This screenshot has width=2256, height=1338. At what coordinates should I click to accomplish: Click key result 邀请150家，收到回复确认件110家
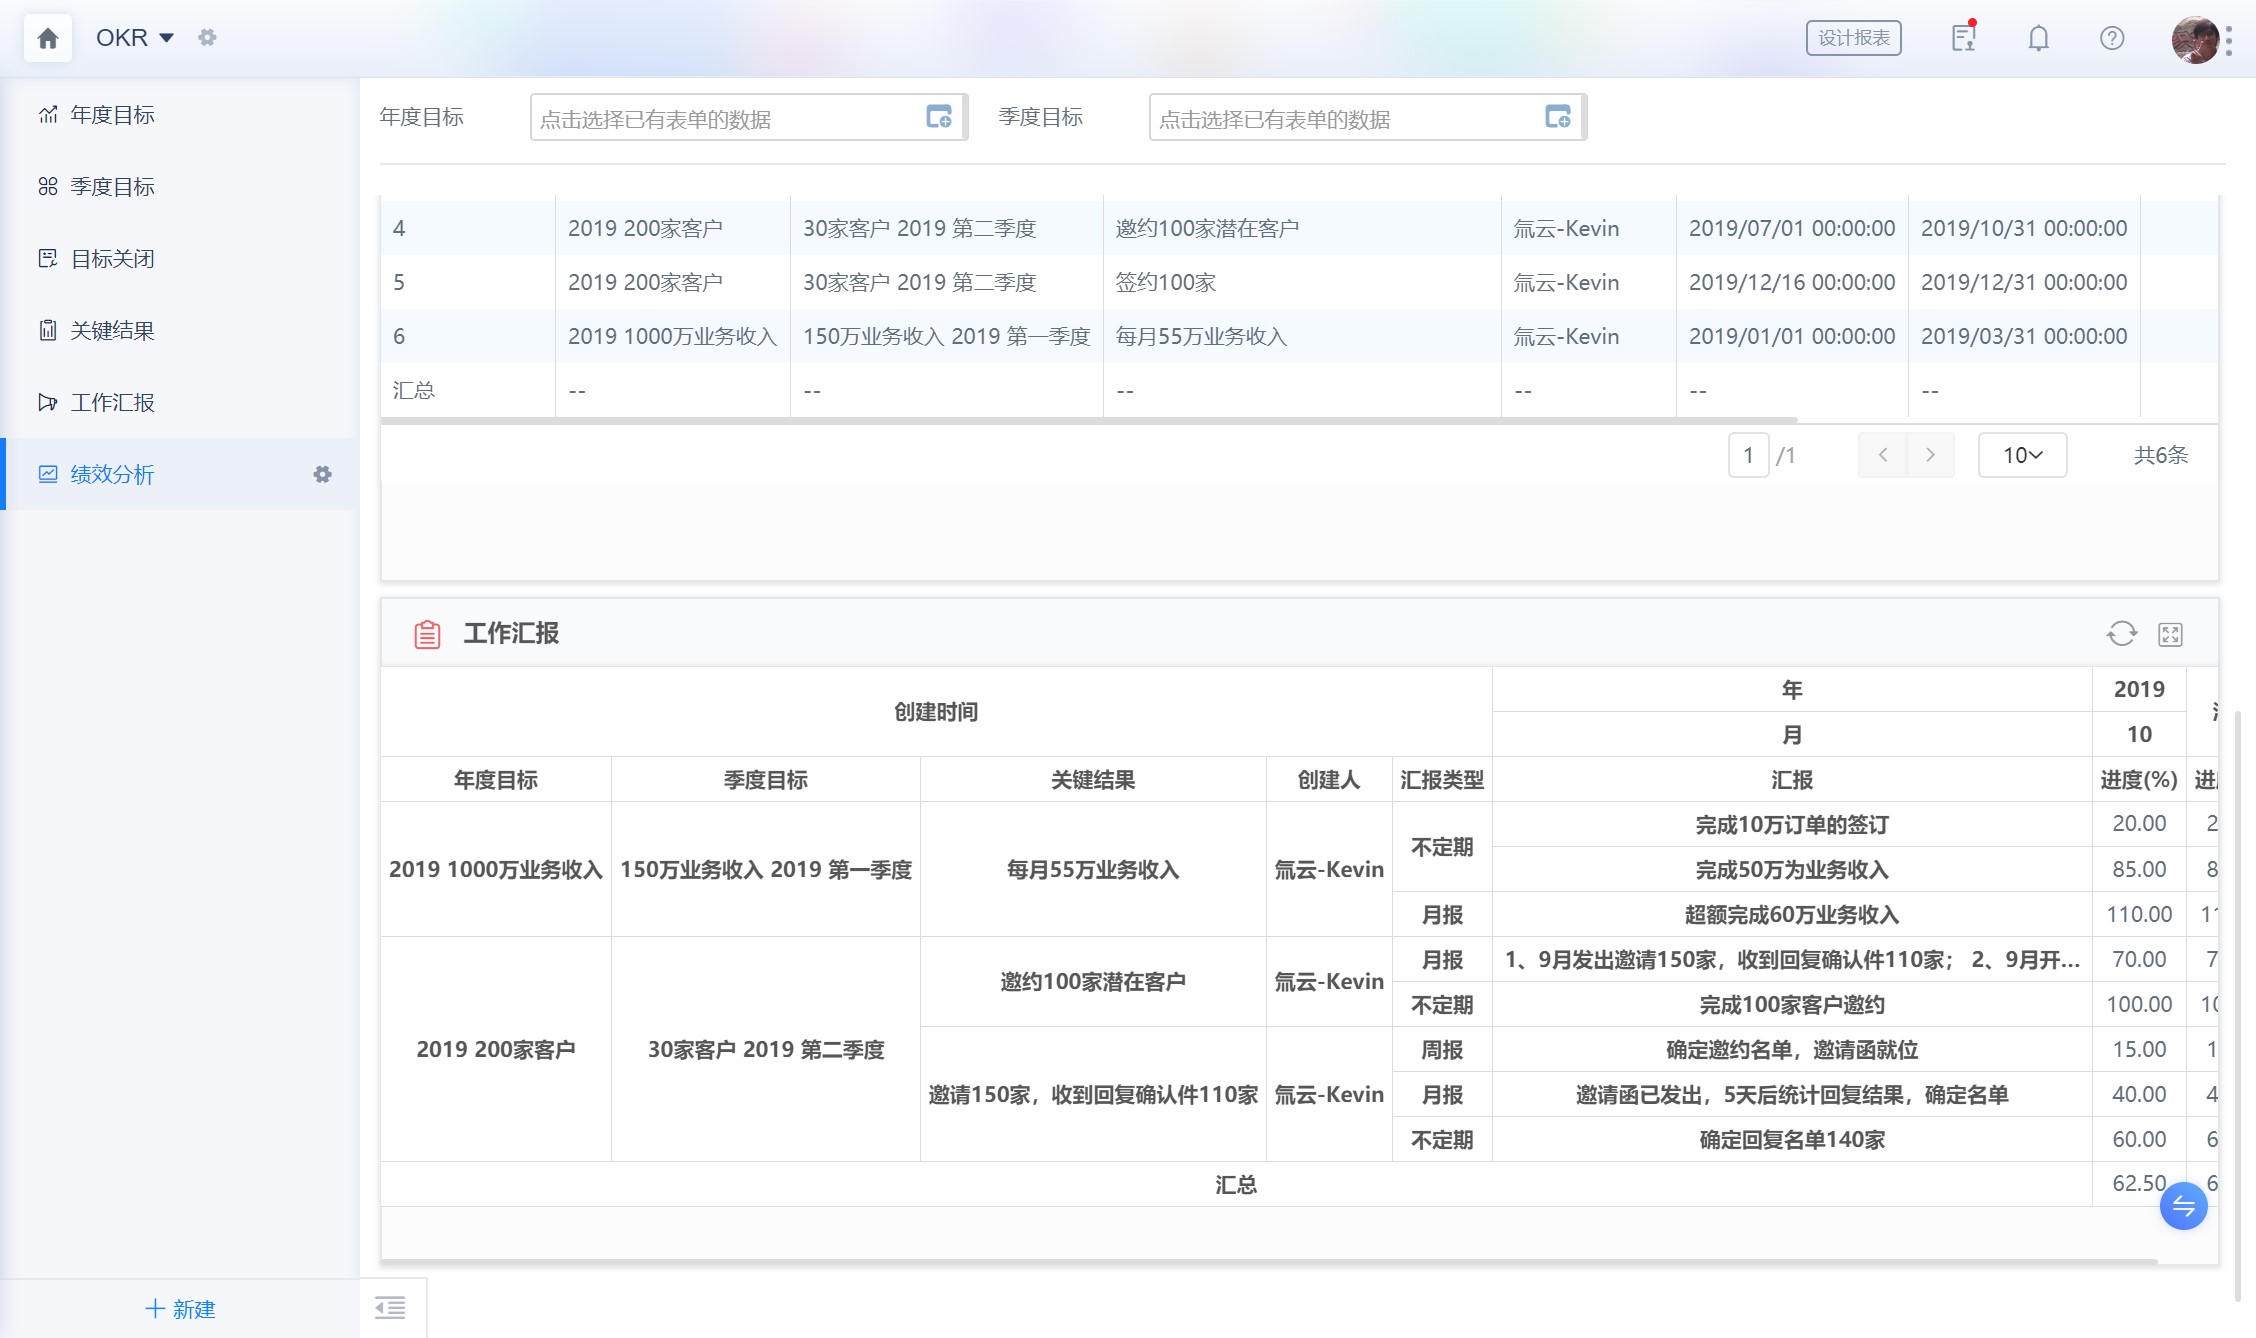[x=1093, y=1095]
